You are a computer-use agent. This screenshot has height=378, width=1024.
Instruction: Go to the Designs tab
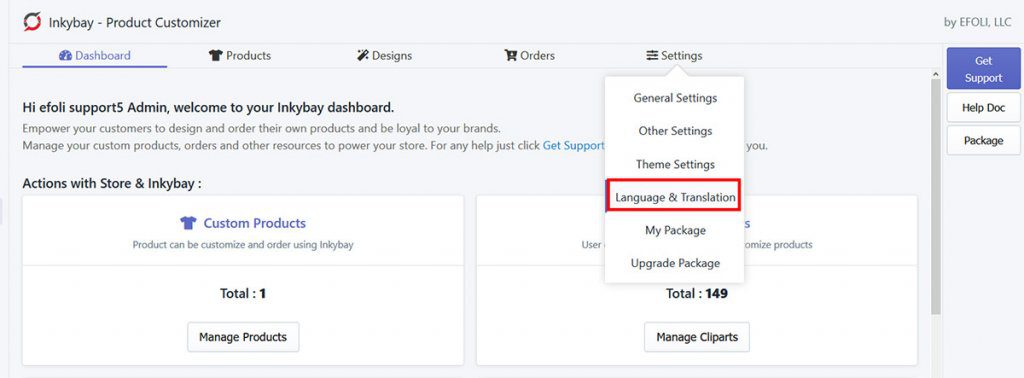[385, 55]
